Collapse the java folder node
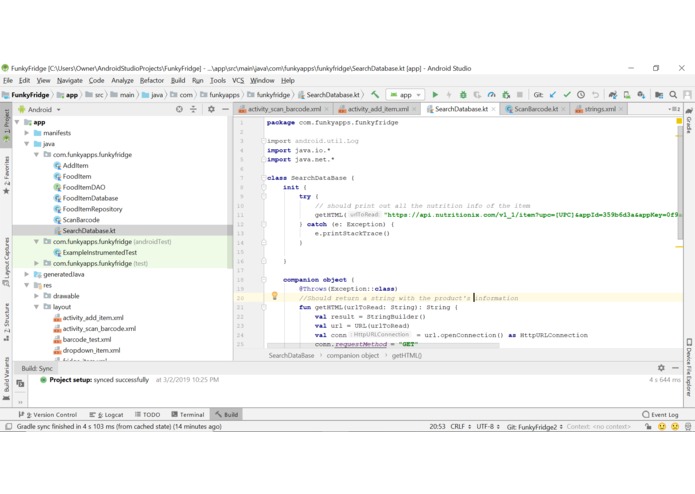Image resolution: width=695 pixels, height=494 pixels. [27, 144]
